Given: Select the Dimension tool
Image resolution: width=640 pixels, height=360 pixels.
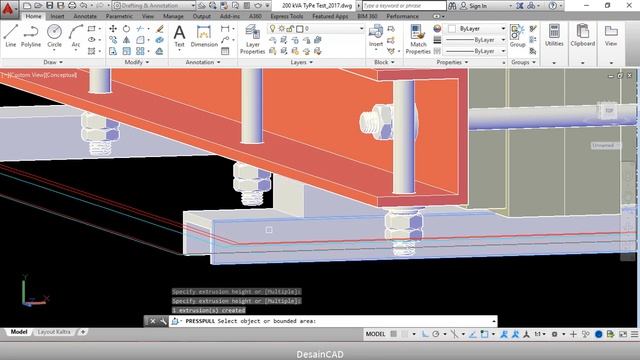Looking at the screenshot, I should (204, 36).
